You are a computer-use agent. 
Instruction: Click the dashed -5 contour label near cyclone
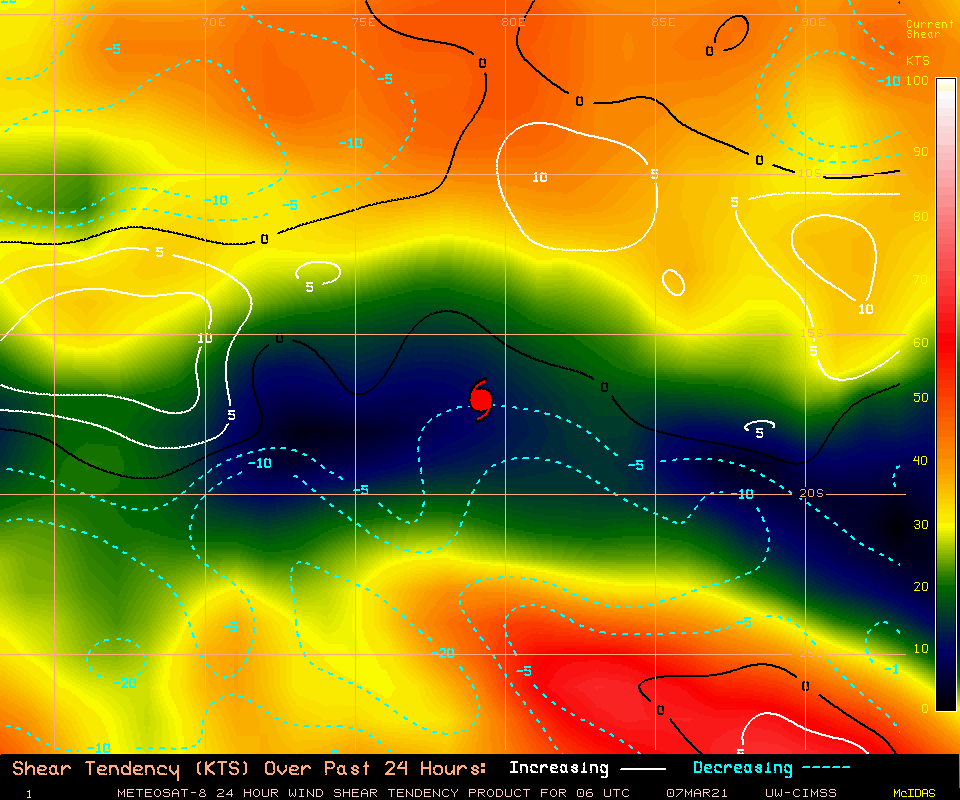634,465
